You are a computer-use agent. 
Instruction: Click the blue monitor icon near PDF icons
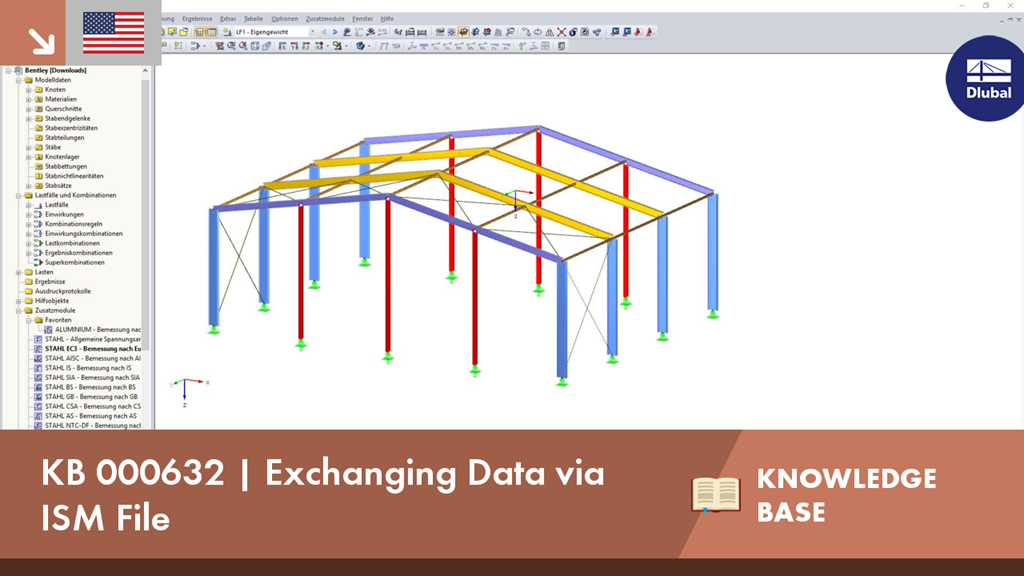(615, 32)
